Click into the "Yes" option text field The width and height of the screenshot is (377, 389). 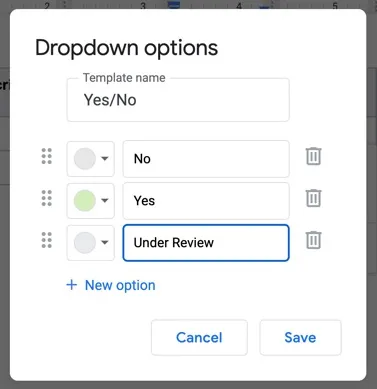pos(206,201)
